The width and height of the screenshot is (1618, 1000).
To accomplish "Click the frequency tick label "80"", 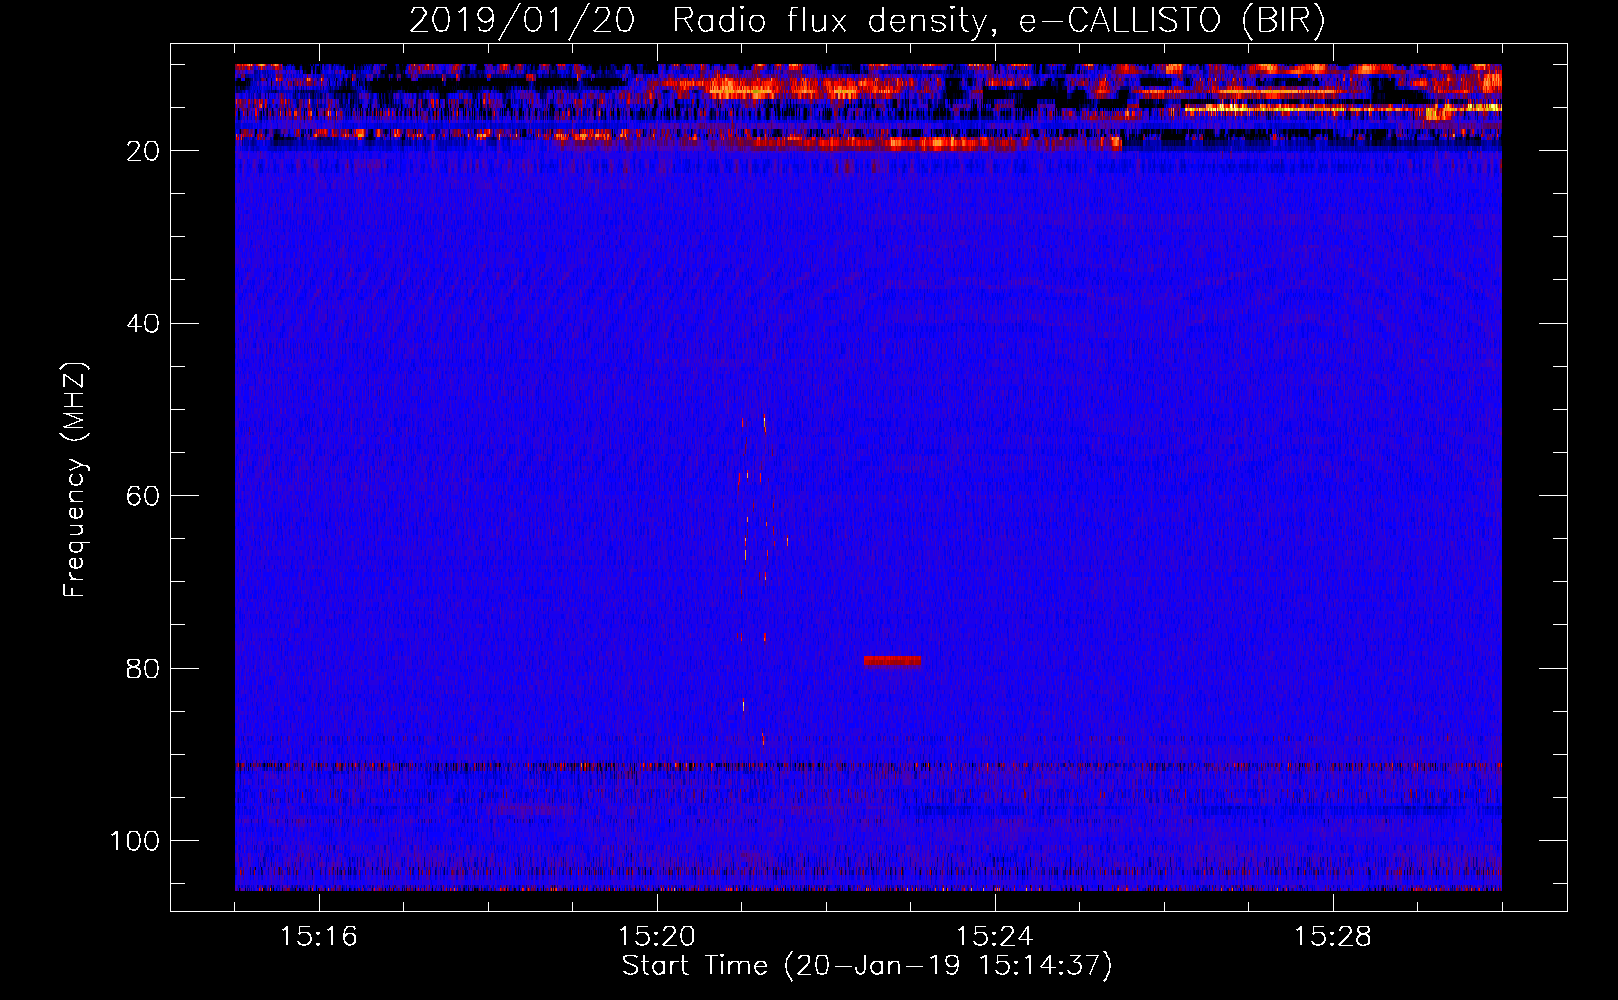I will point(144,668).
